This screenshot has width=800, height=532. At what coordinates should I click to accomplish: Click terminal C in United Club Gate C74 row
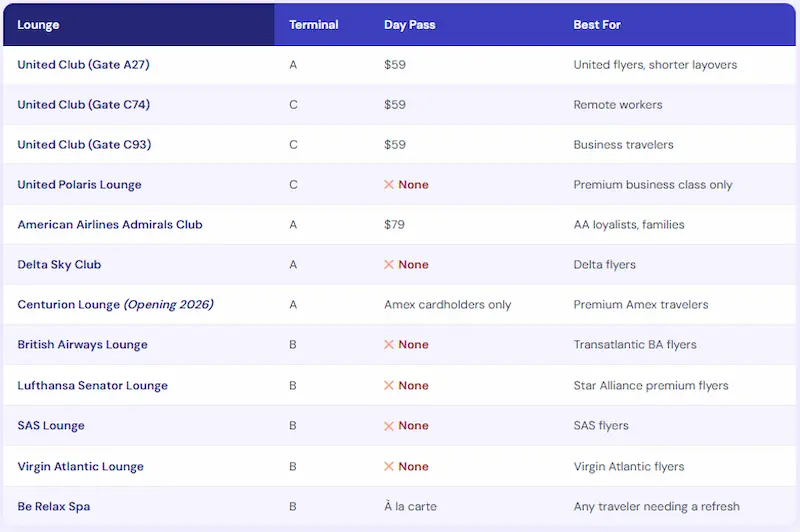293,105
